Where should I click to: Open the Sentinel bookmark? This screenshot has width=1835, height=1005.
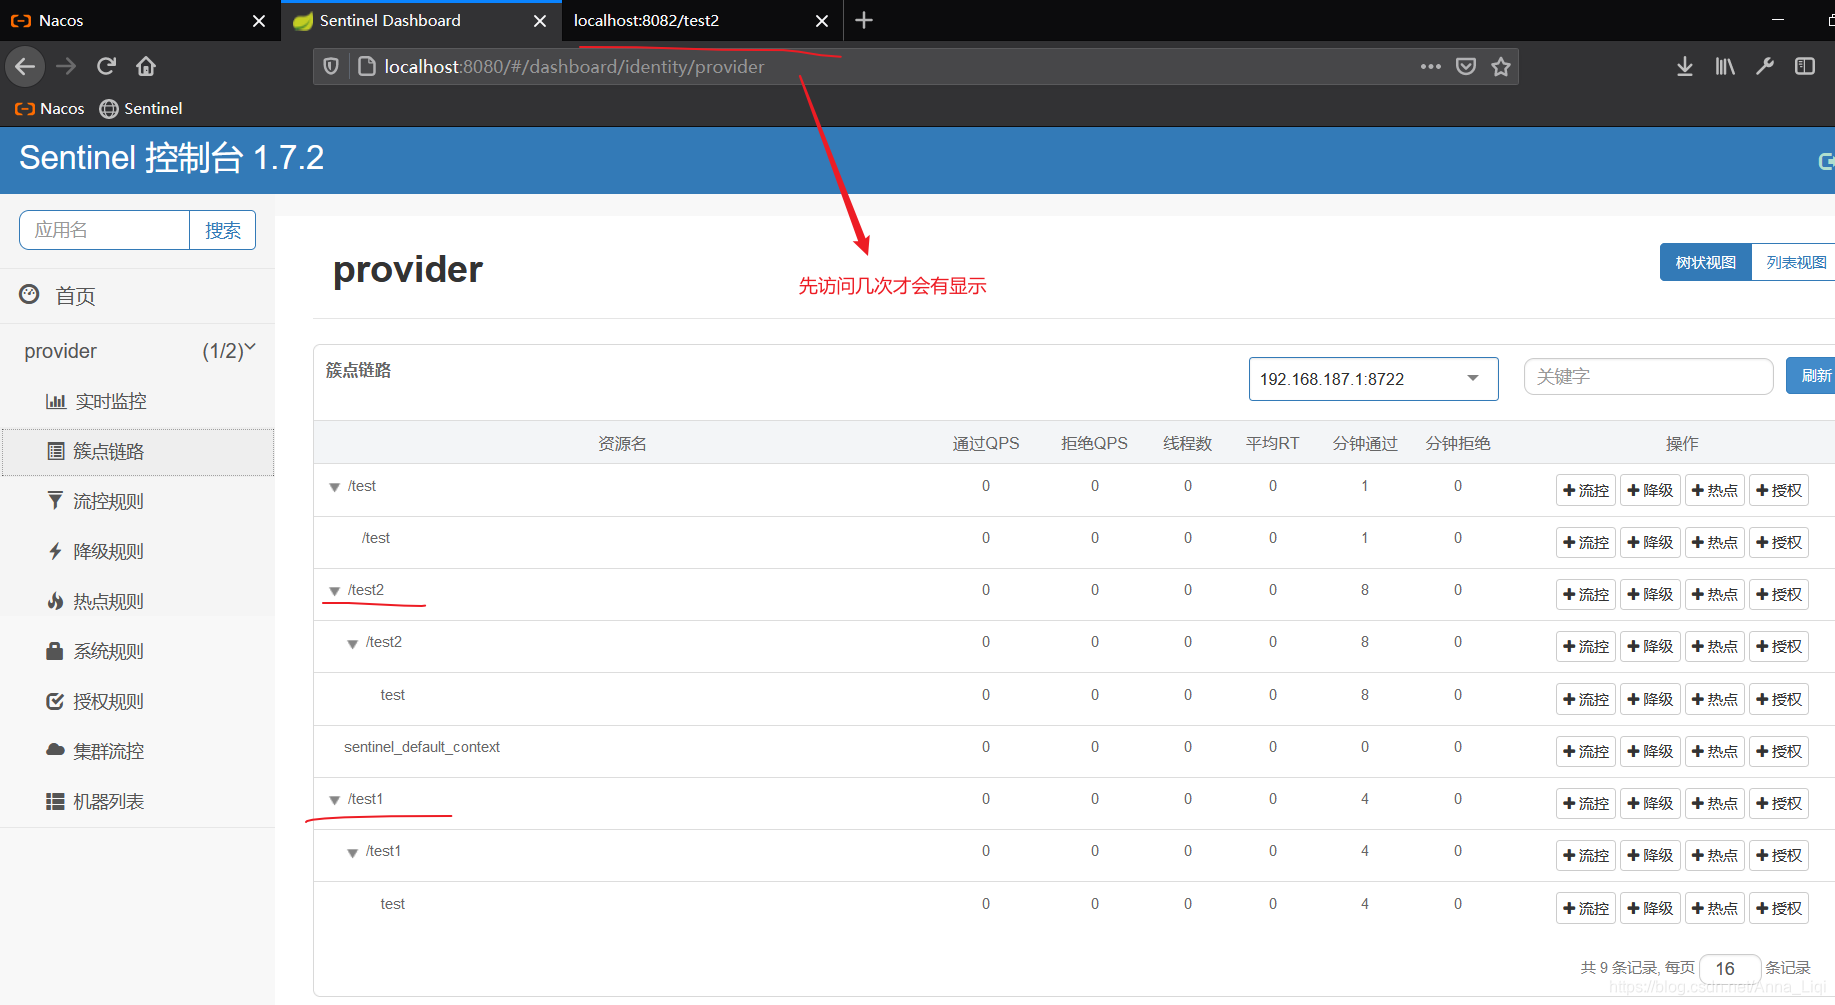pyautogui.click(x=141, y=108)
